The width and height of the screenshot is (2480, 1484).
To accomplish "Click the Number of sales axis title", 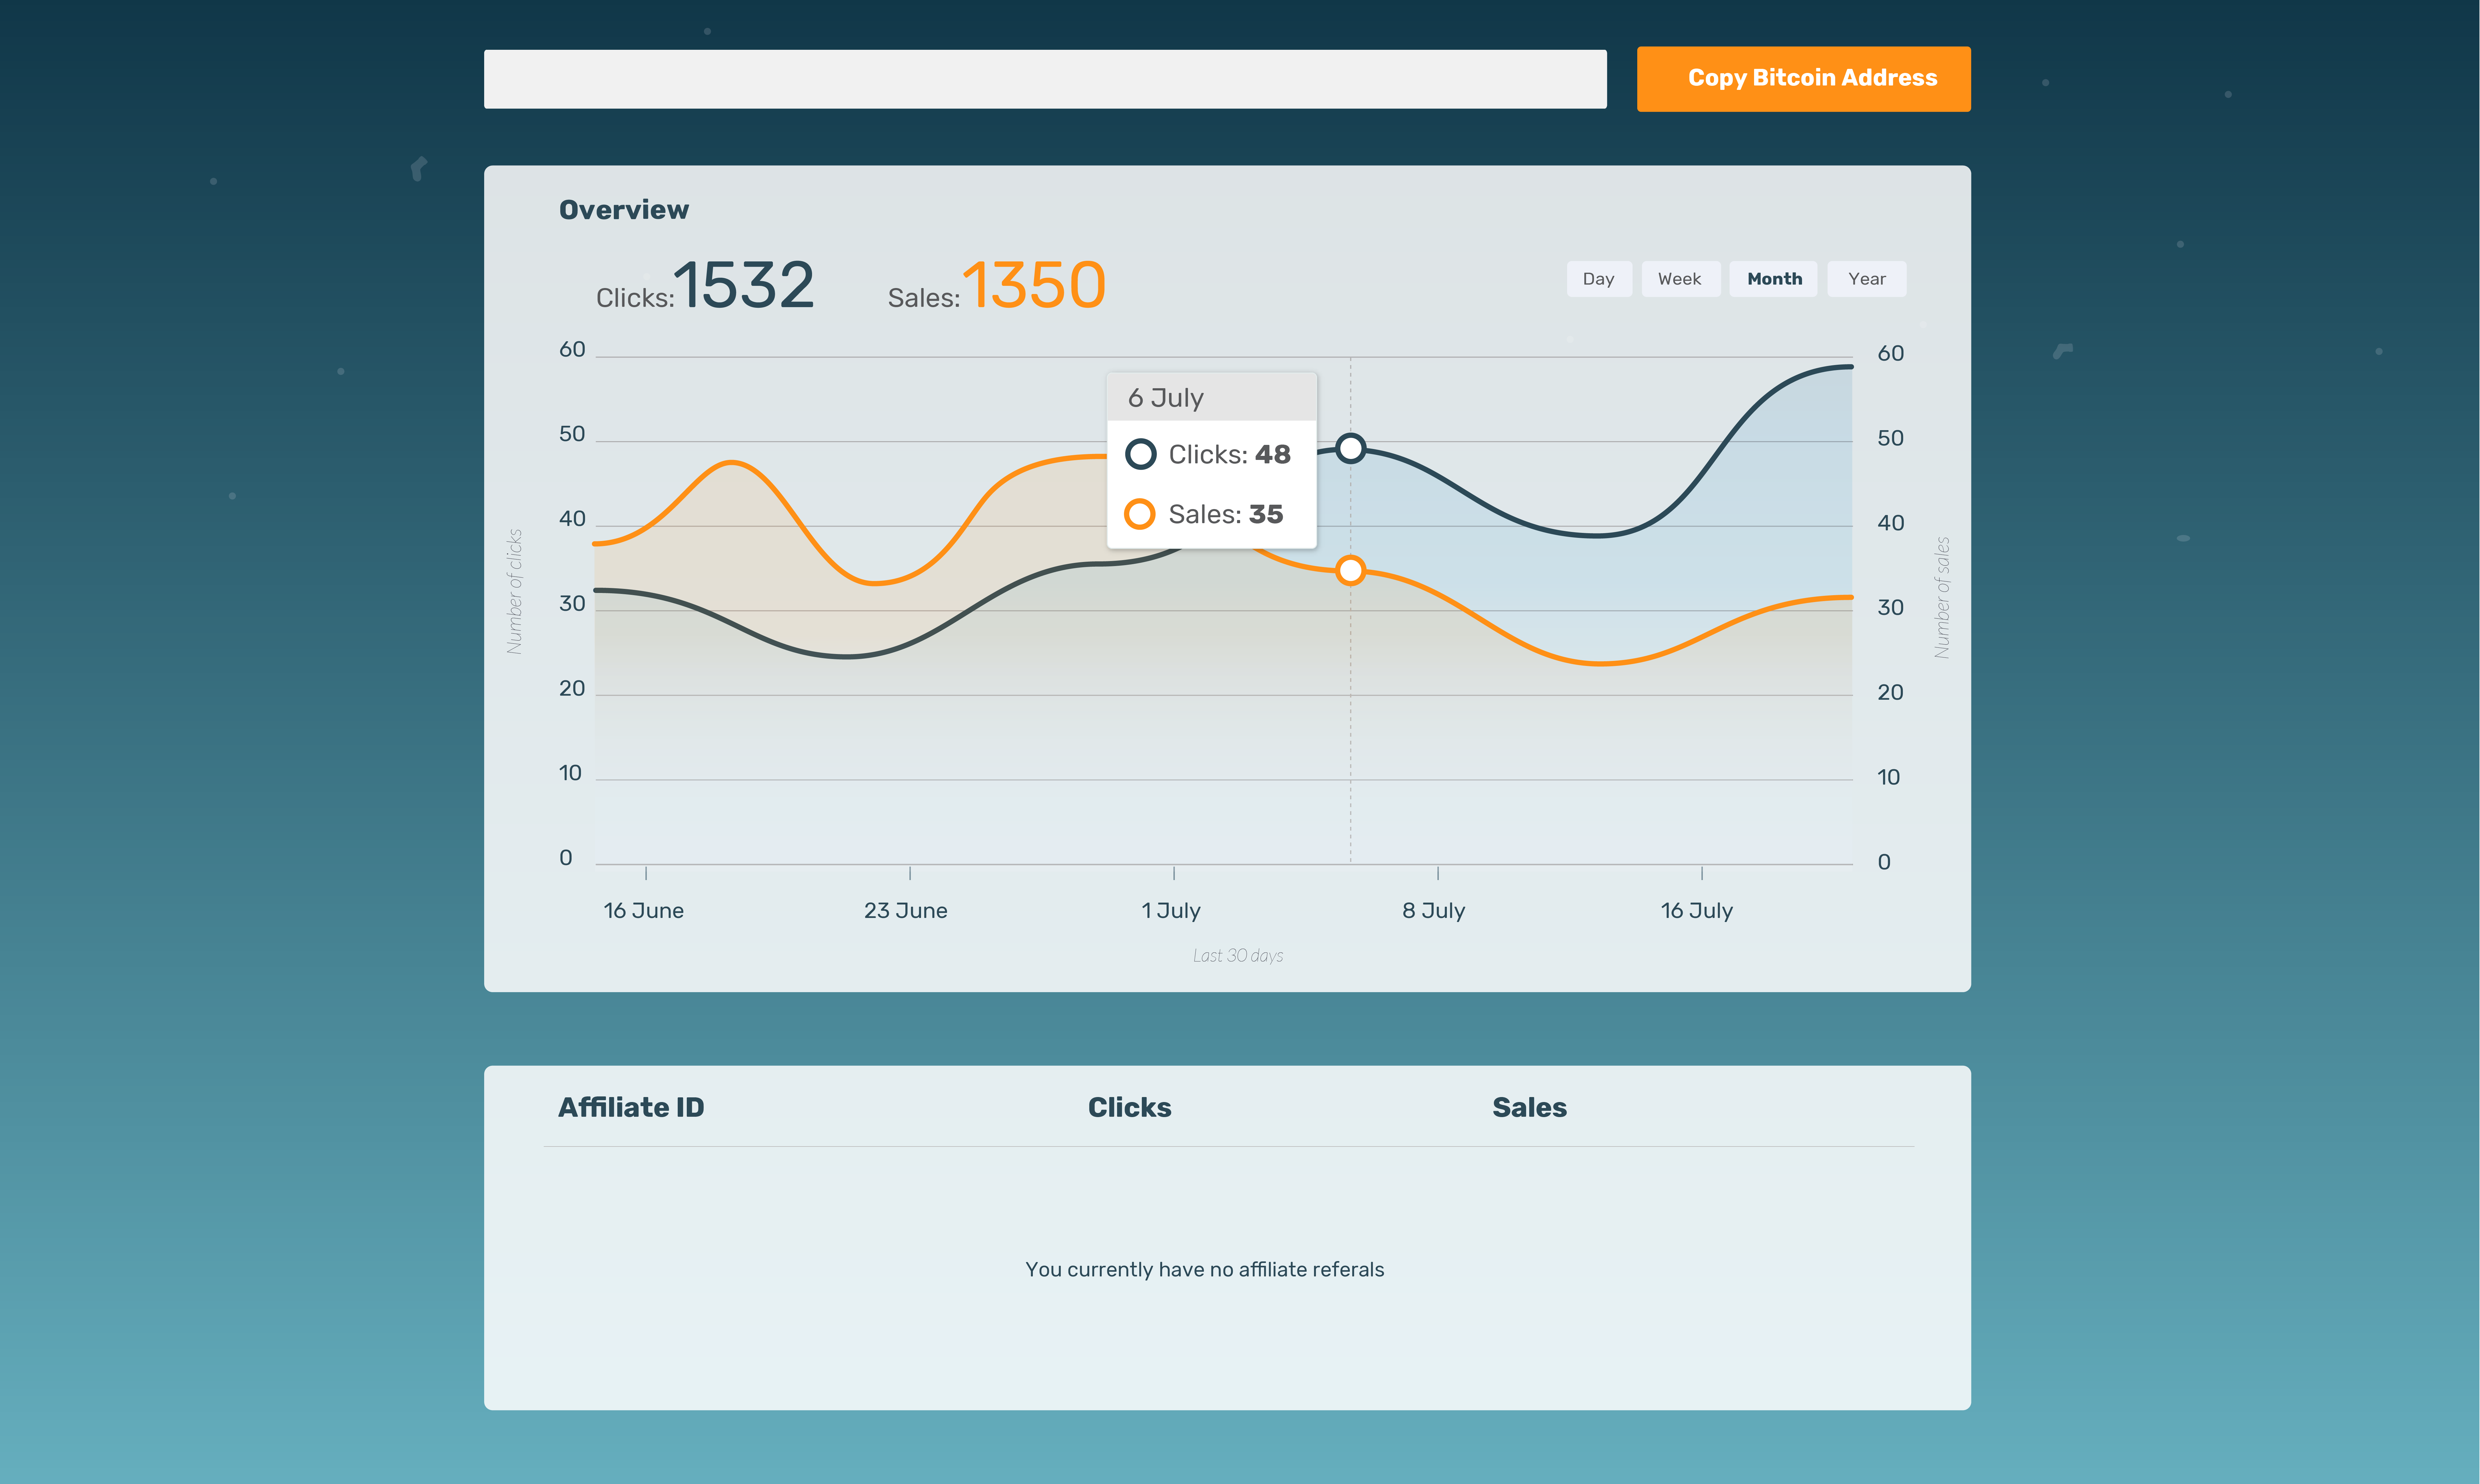I will point(1942,598).
